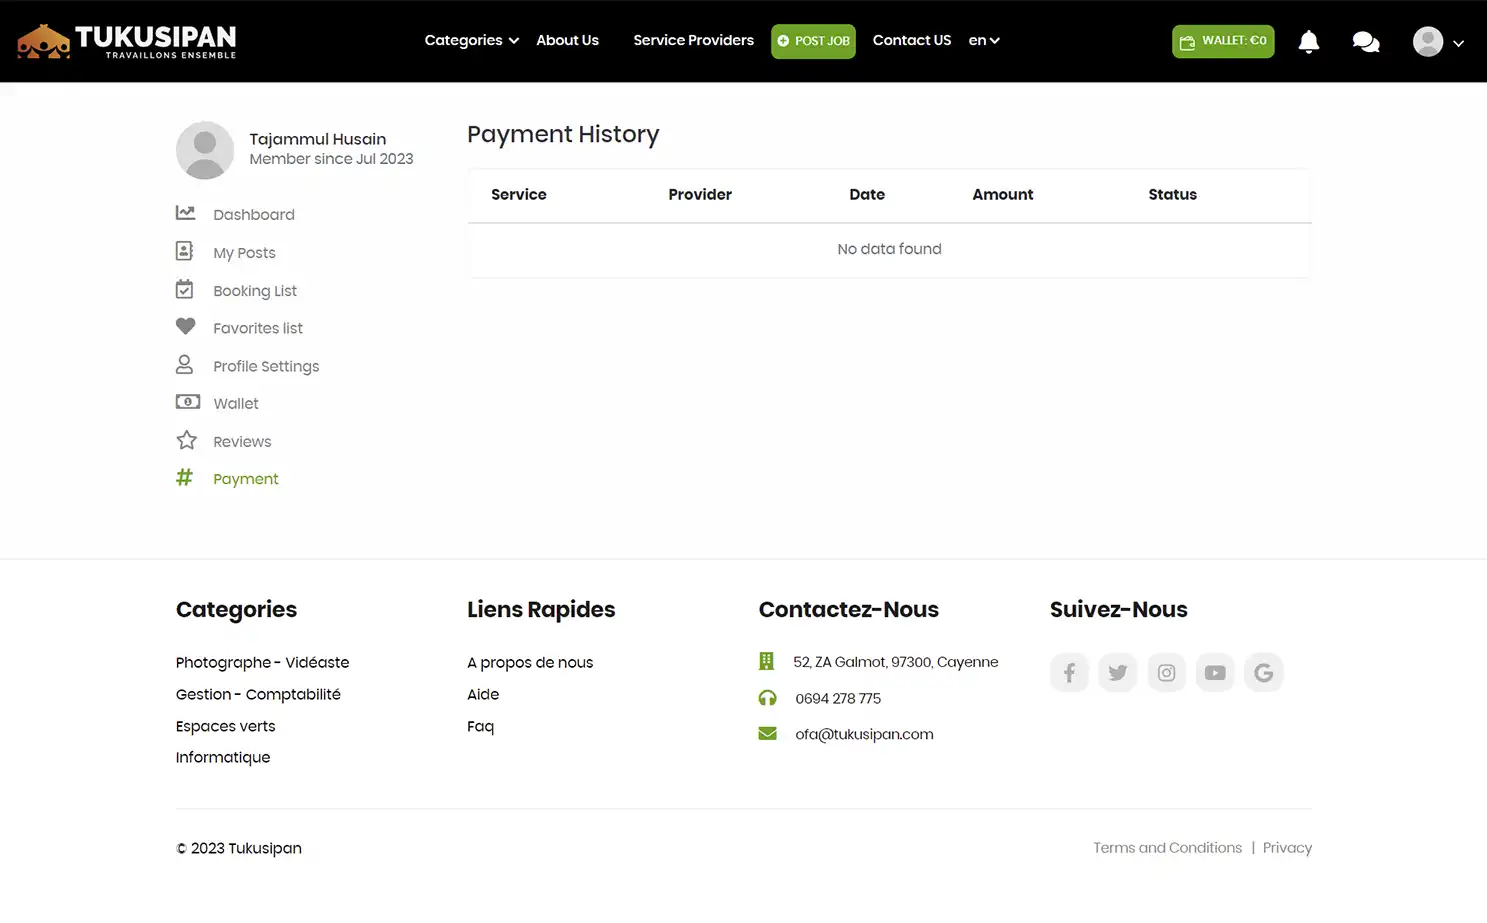
Task: Click the Reviews star icon
Action: 186,439
